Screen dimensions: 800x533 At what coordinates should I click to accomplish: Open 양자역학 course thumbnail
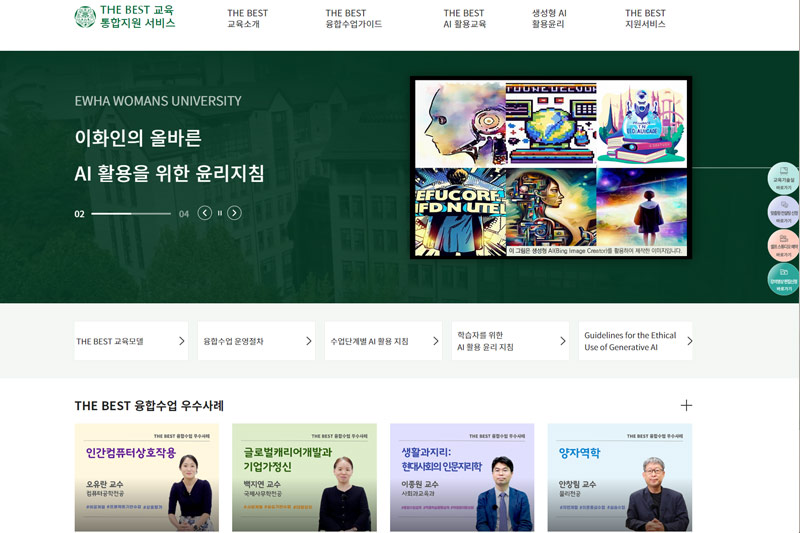pos(619,477)
